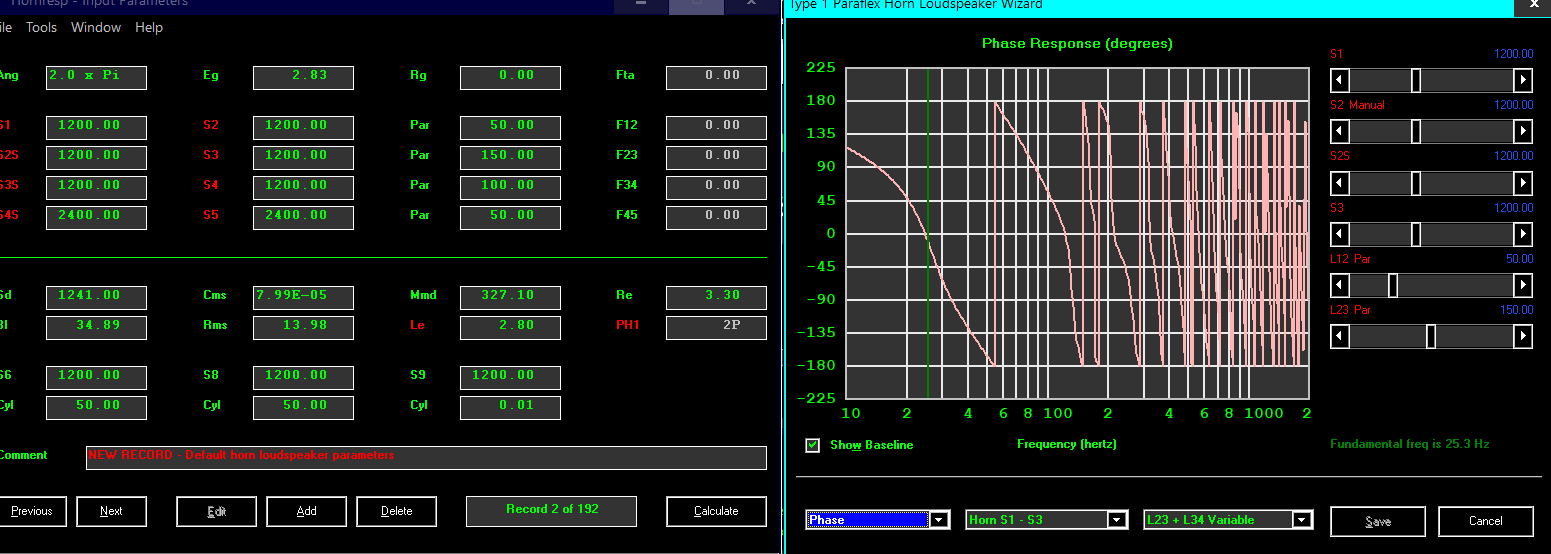
Task: Click the S2S slider left arrow
Action: 1340,183
